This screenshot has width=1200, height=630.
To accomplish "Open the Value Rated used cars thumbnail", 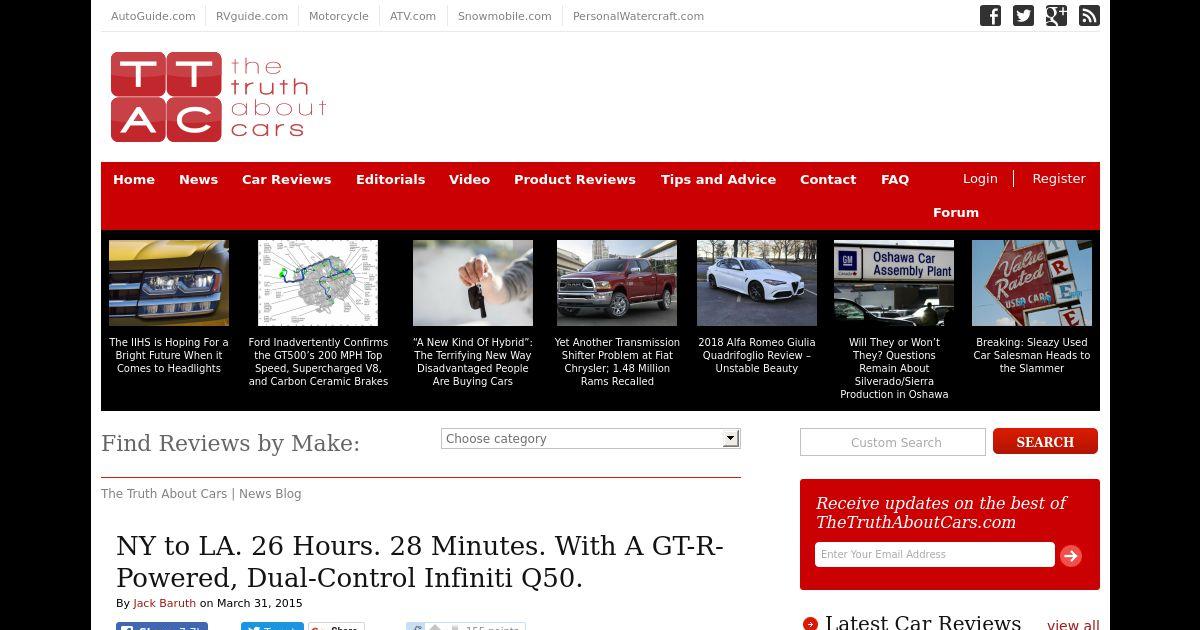I will pos(1032,283).
